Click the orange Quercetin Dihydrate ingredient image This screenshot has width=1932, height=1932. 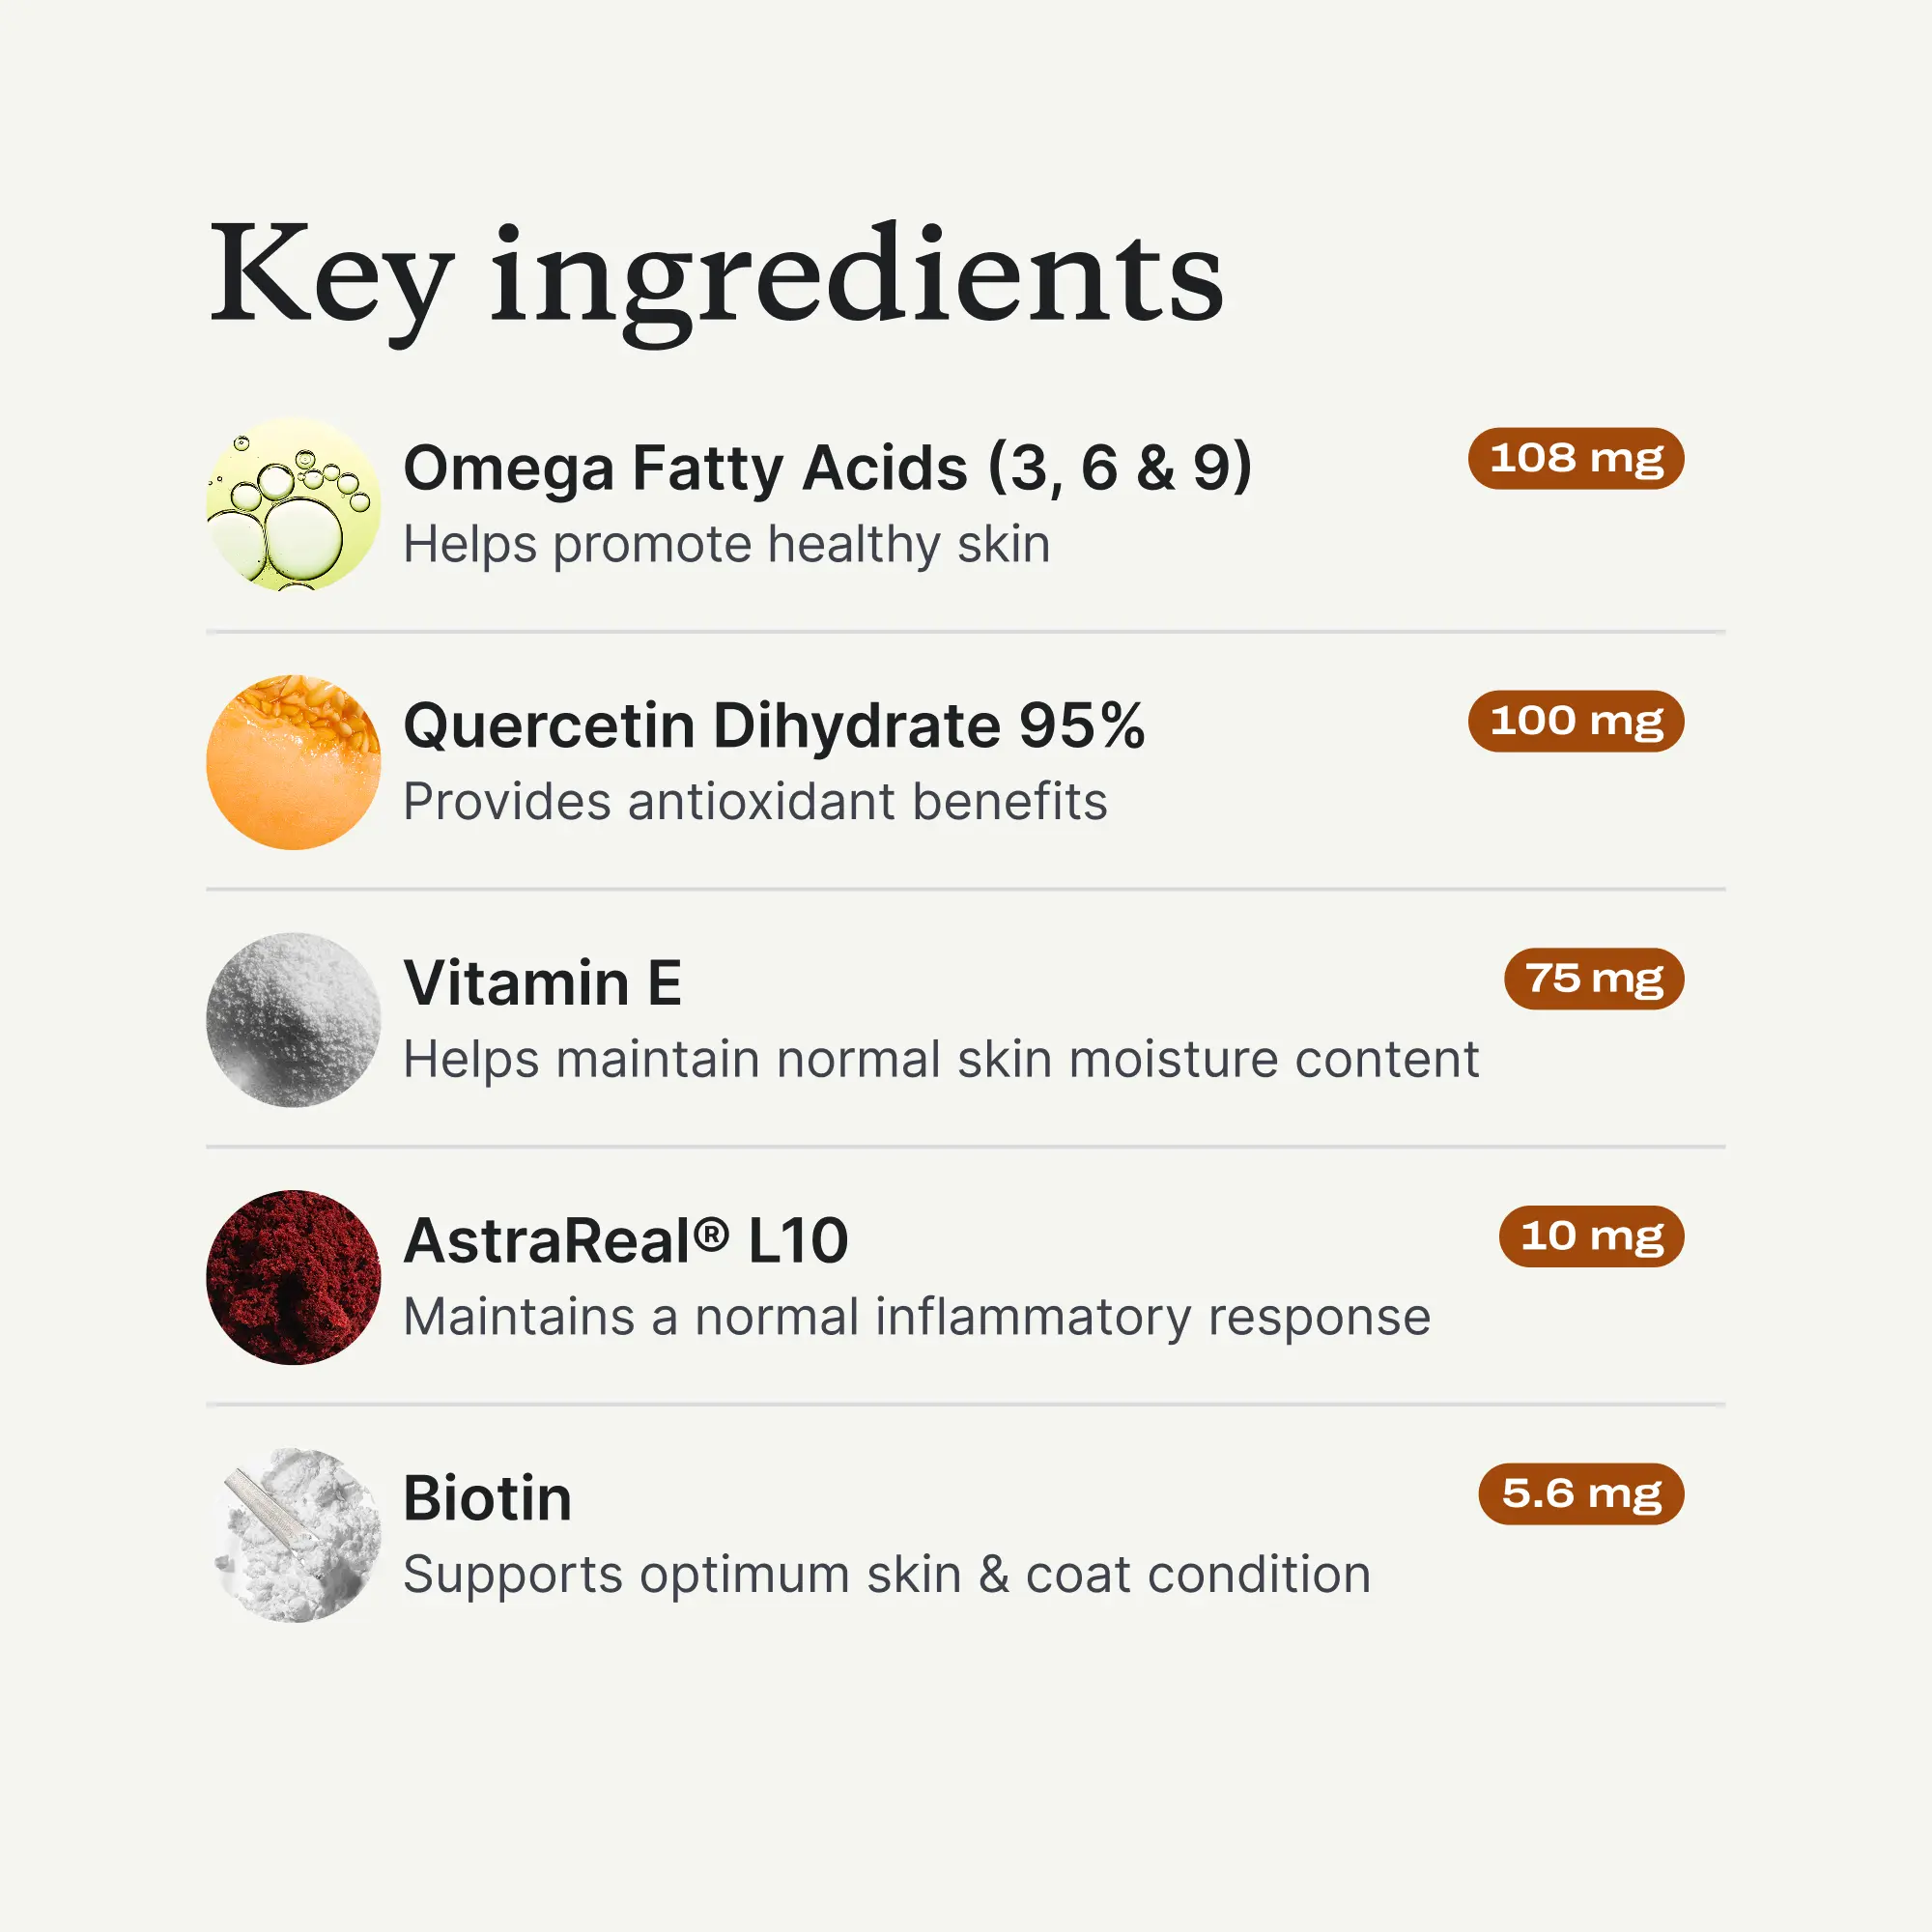coord(293,762)
